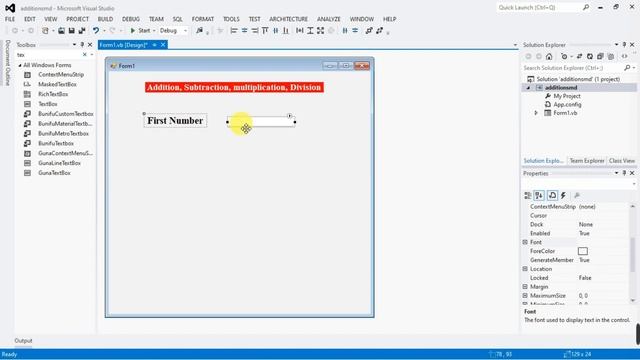
Task: Switch Properties to Categorized view
Action: pyautogui.click(x=528, y=196)
